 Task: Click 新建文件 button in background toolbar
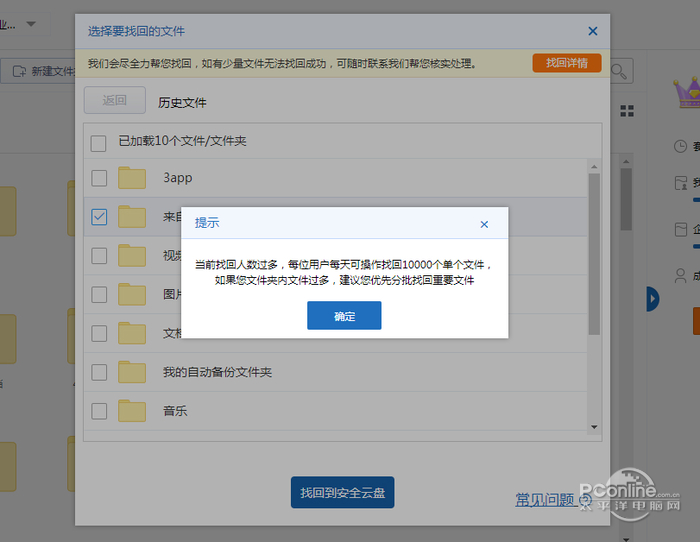(44, 71)
